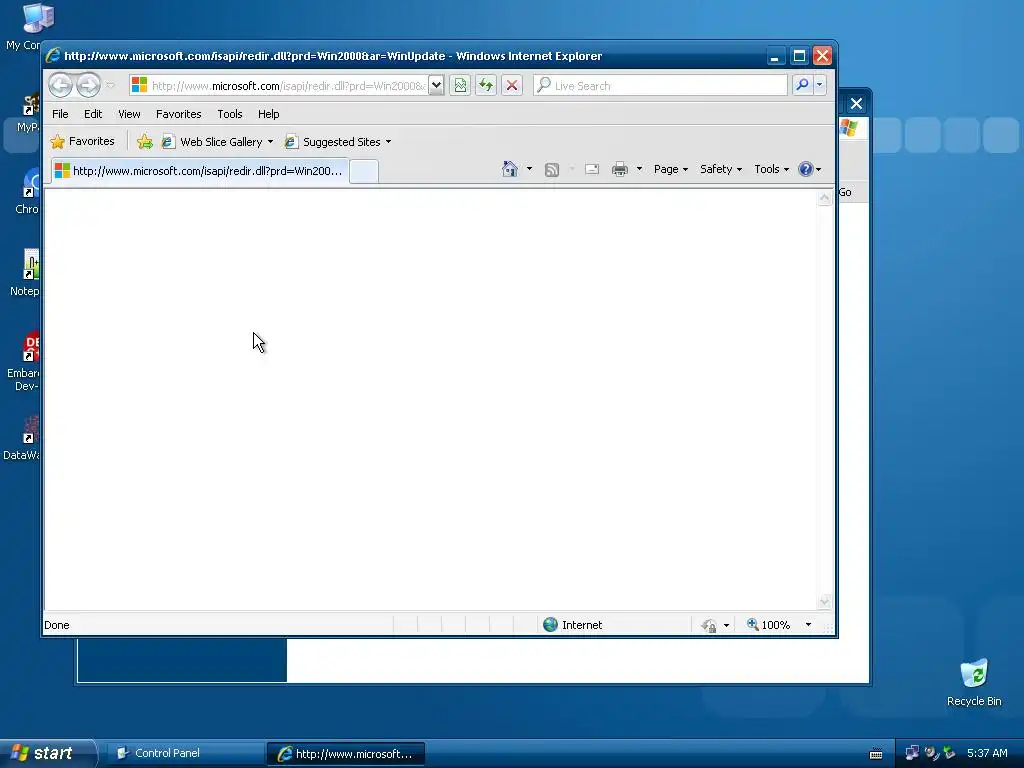The width and height of the screenshot is (1024, 768).
Task: Click the scroll down arrow
Action: (824, 601)
